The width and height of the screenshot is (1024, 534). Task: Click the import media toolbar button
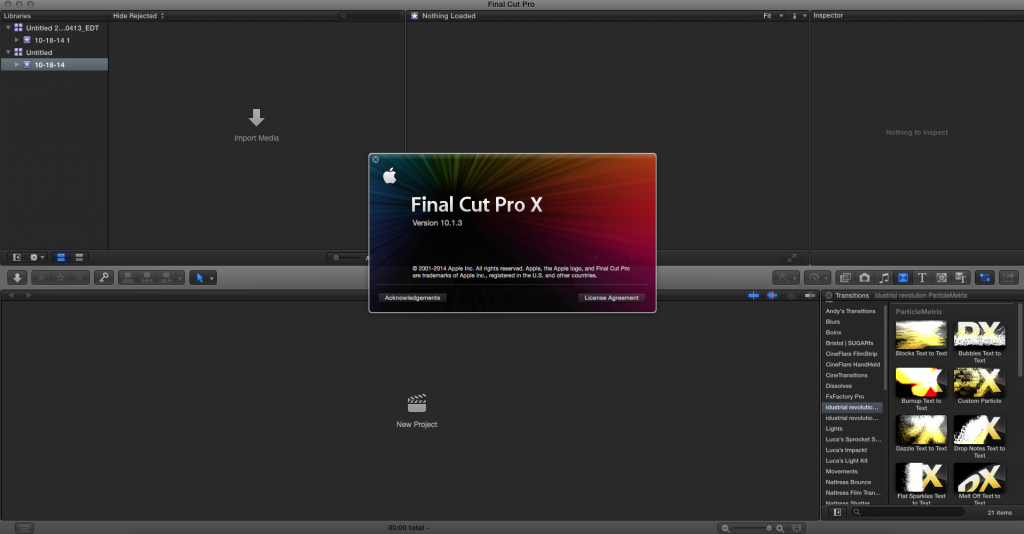17,277
